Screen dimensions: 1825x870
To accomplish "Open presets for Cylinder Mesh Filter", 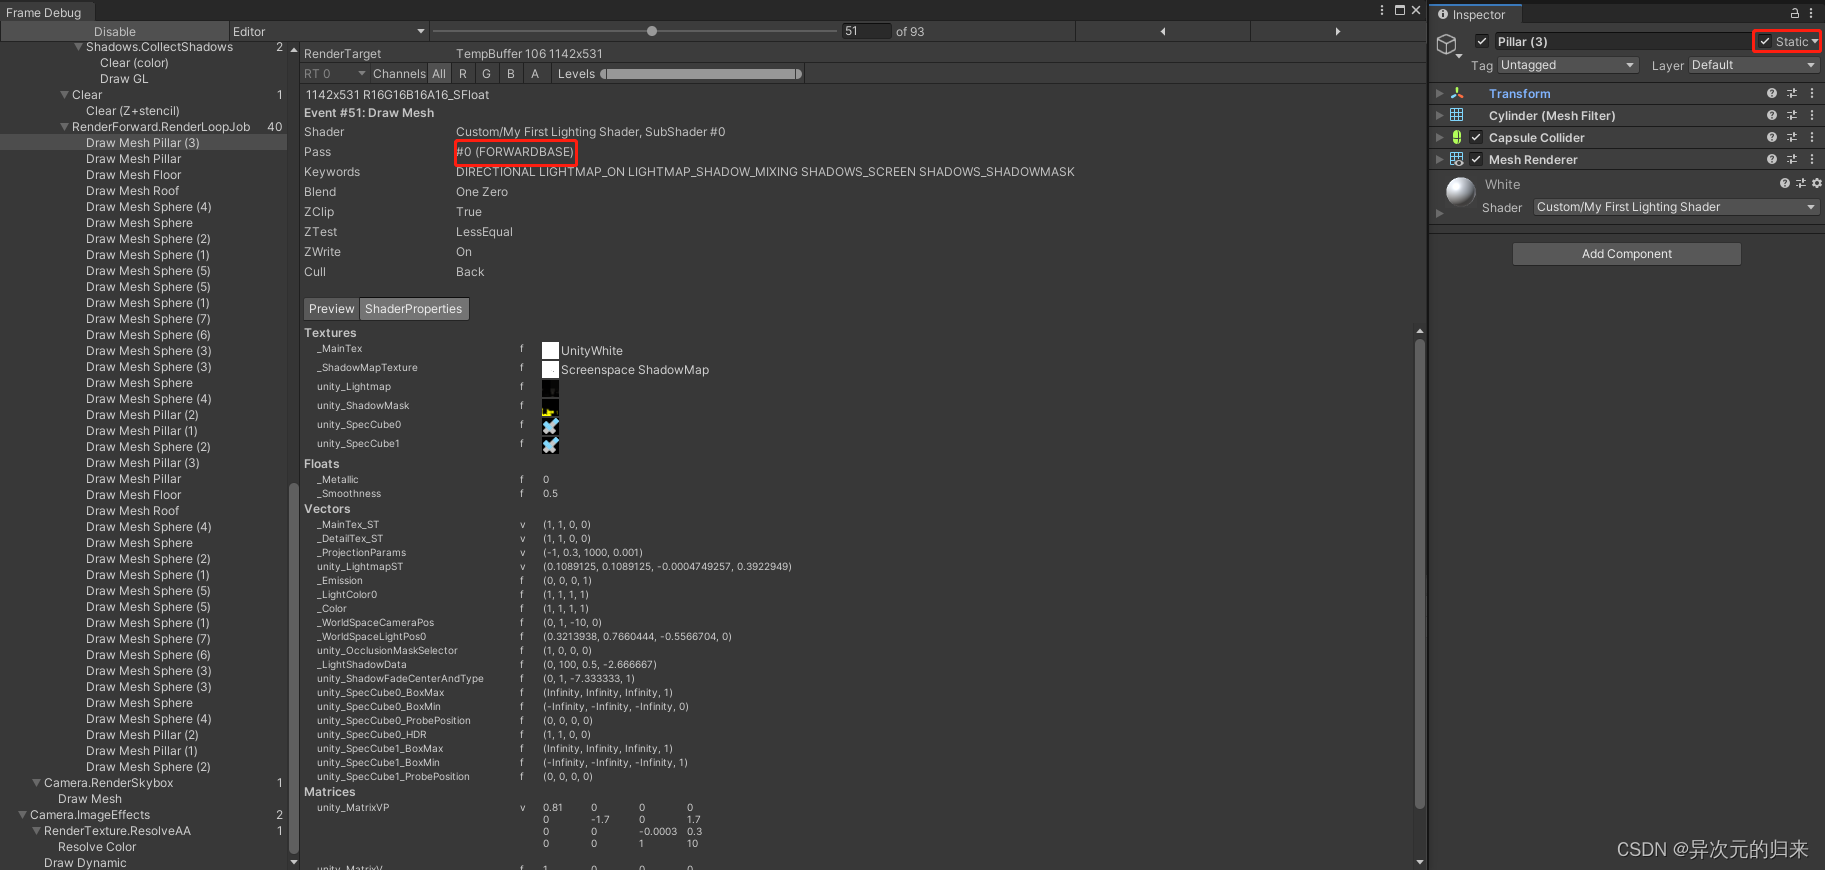I will 1792,115.
